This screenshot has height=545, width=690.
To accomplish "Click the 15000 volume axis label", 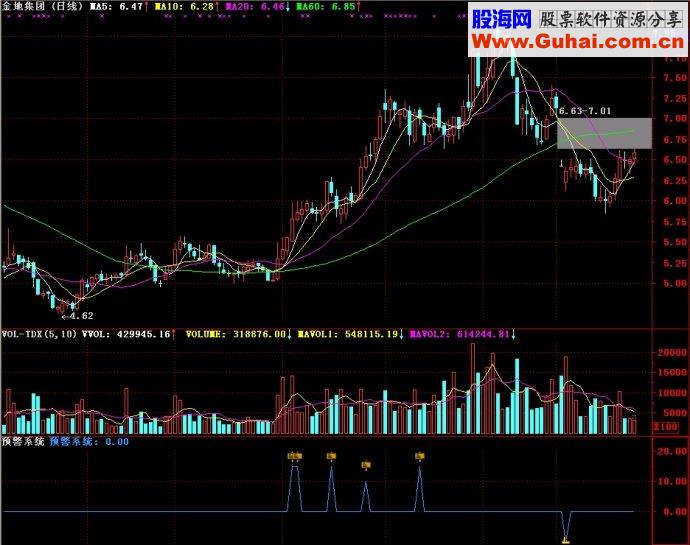I will pyautogui.click(x=672, y=372).
